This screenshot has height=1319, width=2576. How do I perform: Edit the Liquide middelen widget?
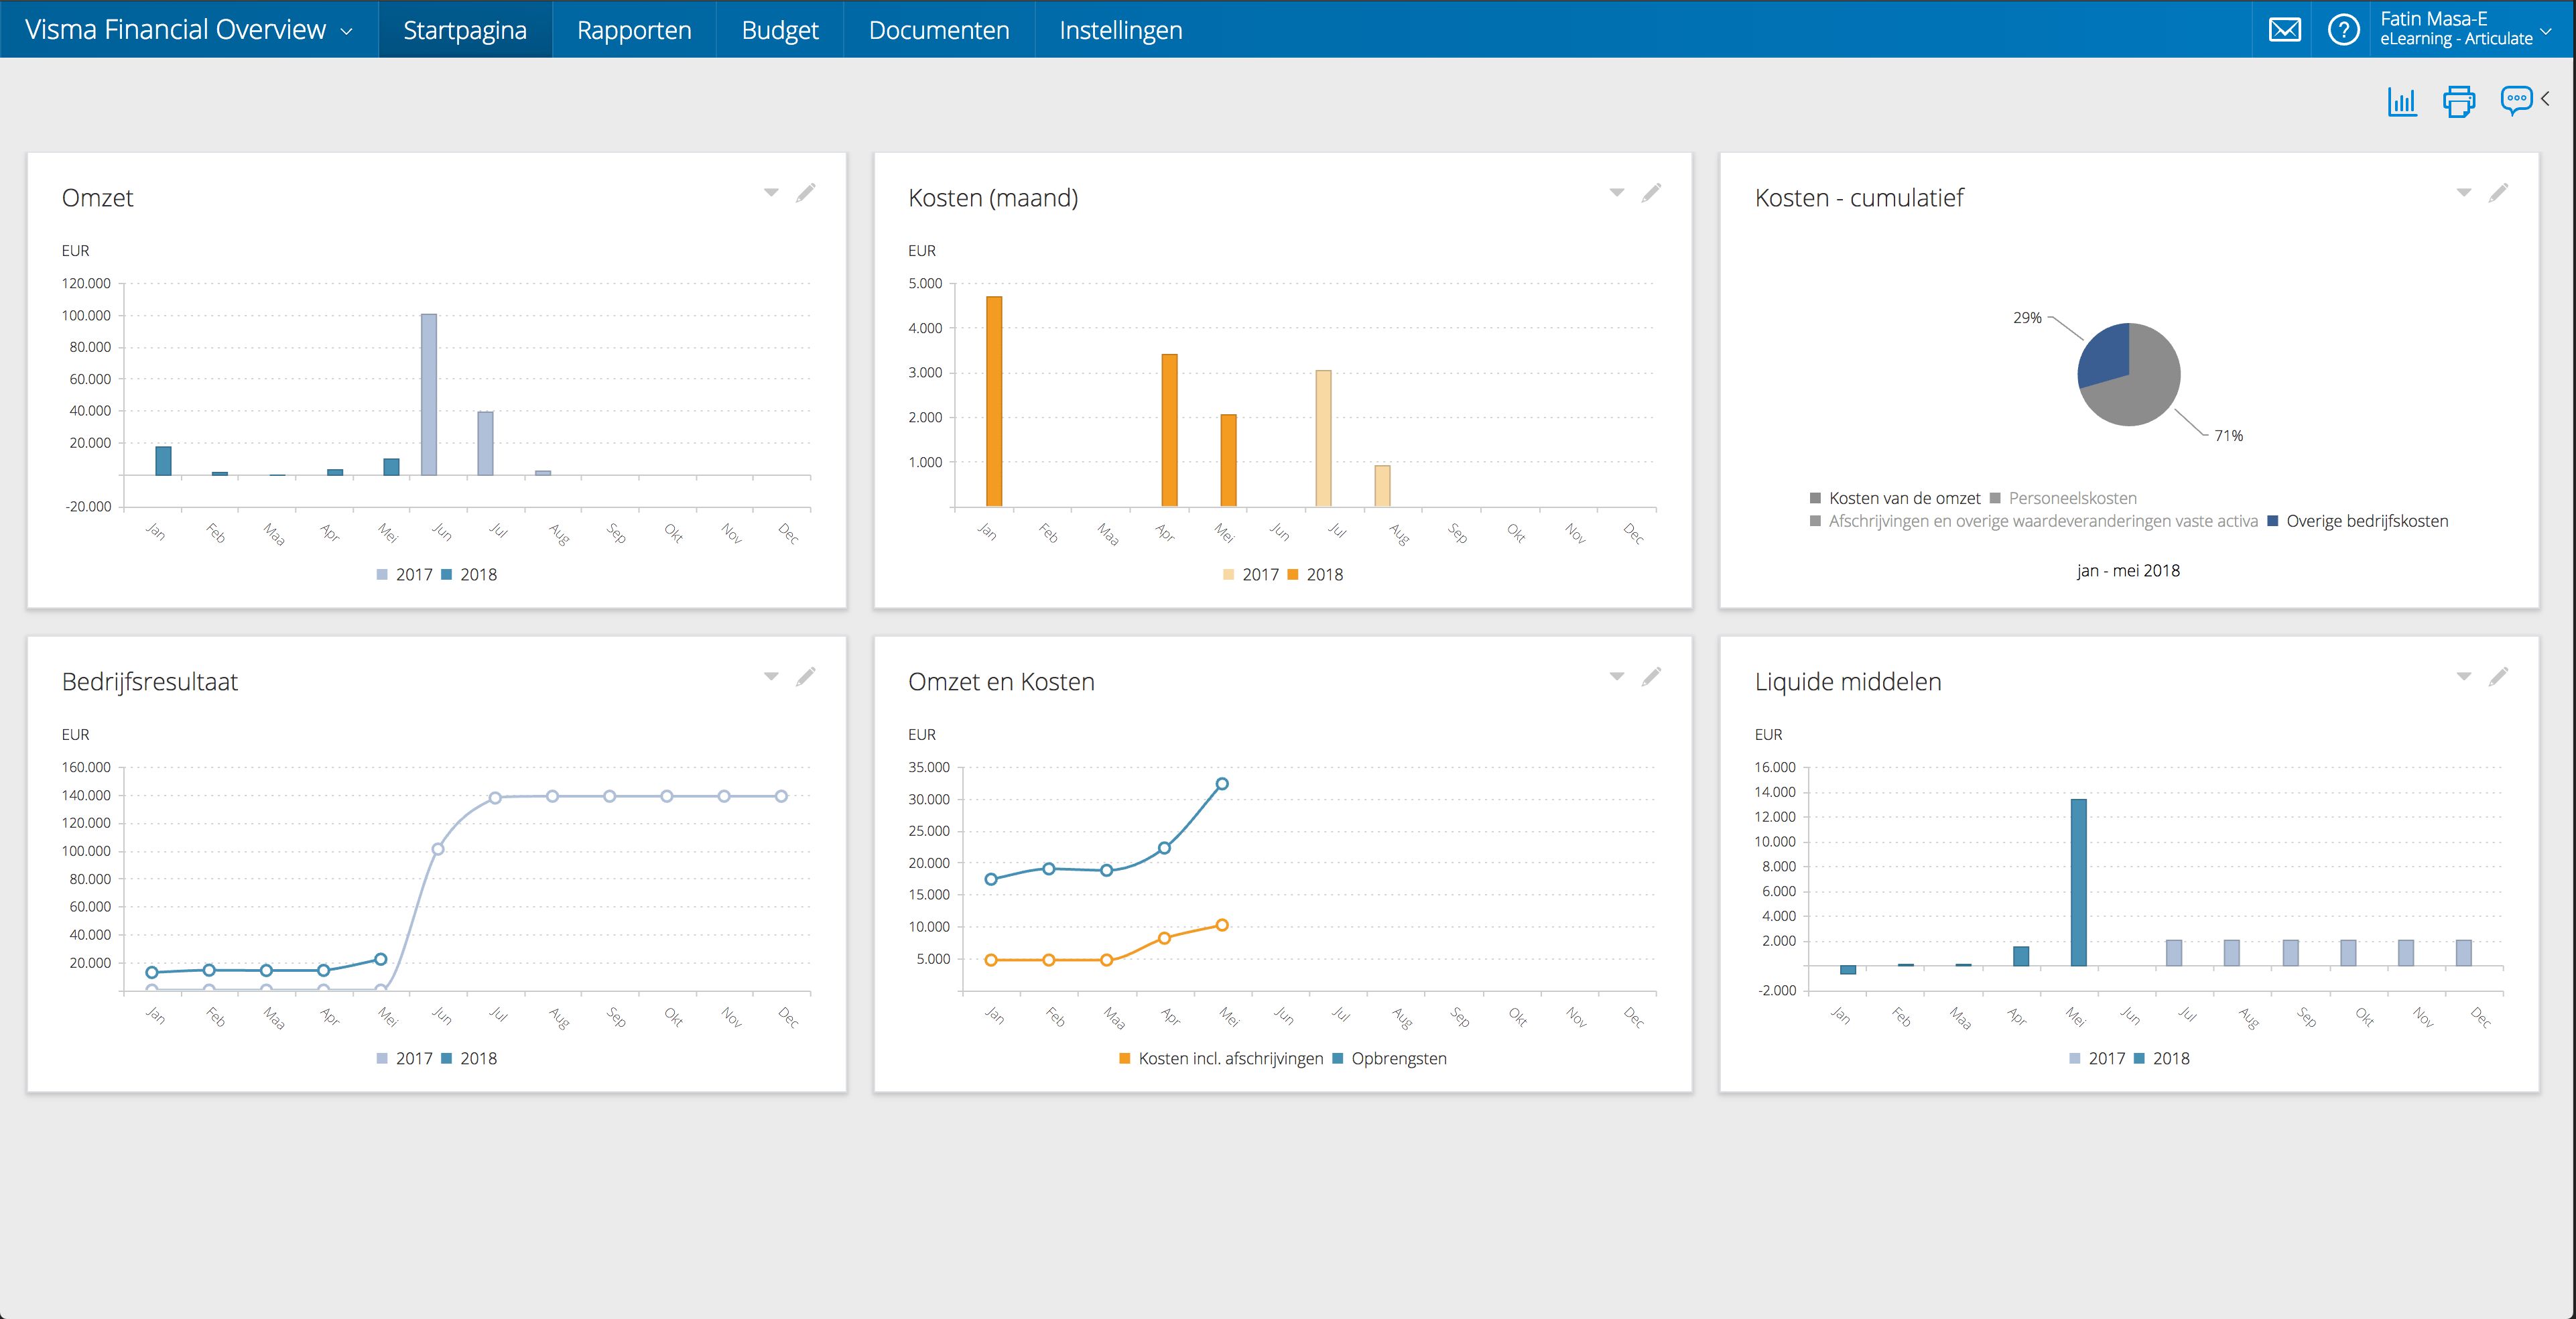2498,677
